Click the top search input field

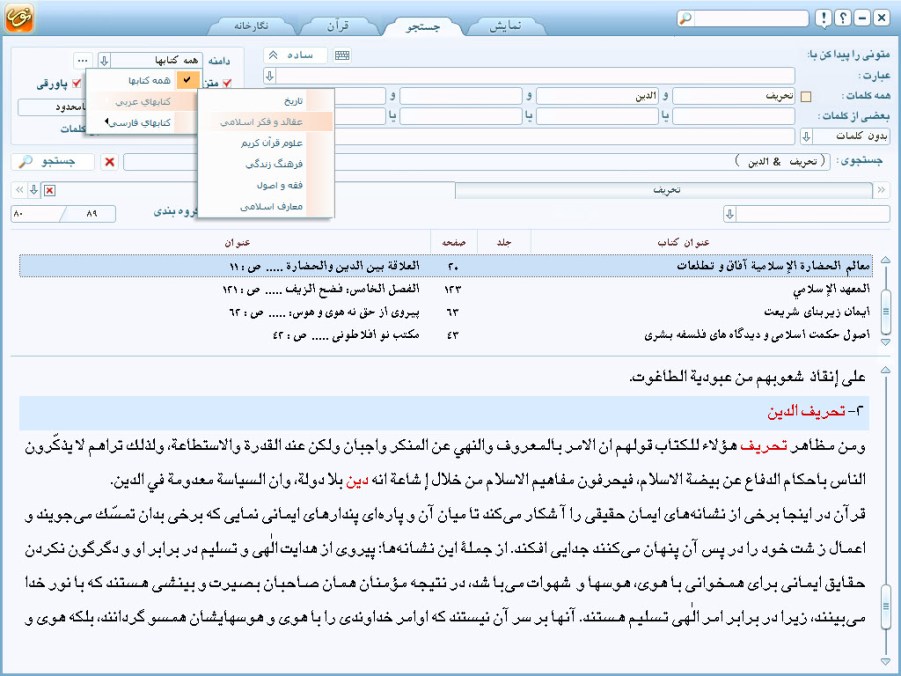tap(750, 18)
